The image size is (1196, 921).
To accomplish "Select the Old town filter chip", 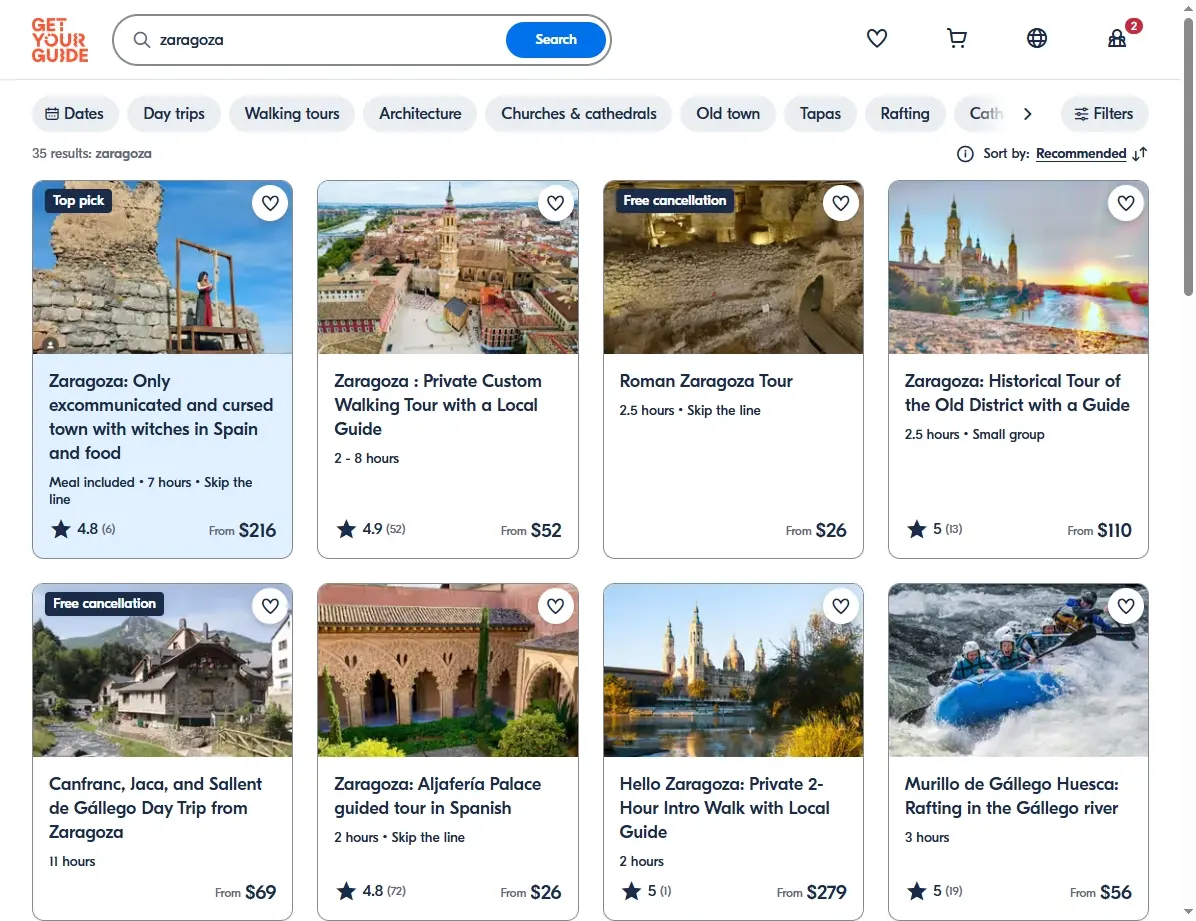I will pyautogui.click(x=728, y=114).
